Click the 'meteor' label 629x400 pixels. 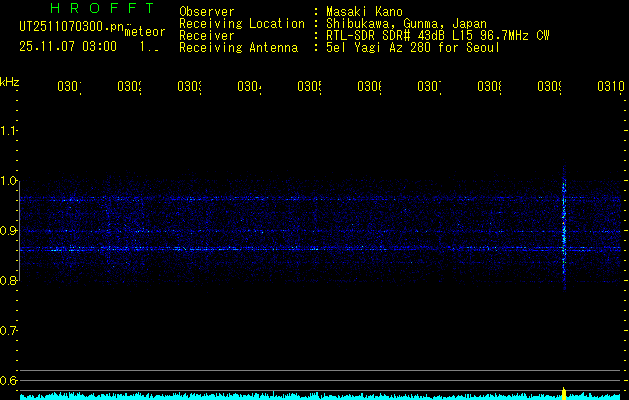(145, 32)
